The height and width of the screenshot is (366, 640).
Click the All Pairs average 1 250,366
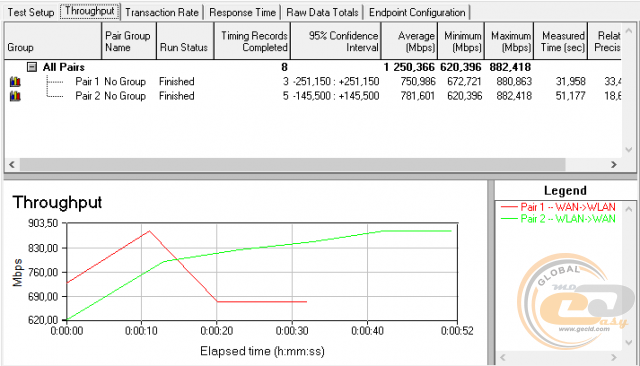(x=409, y=67)
